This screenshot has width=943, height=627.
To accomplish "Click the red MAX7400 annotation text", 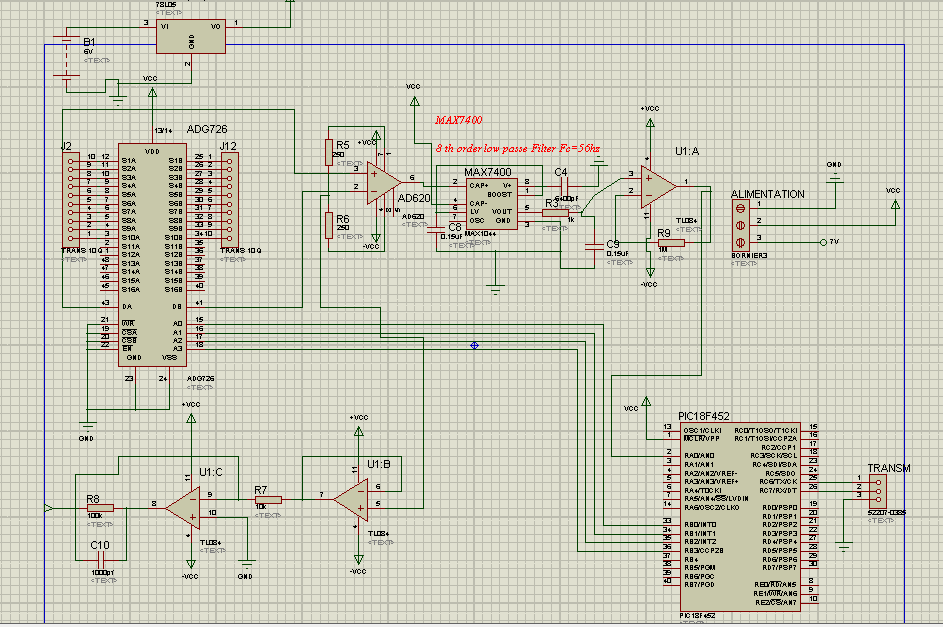I will click(458, 120).
